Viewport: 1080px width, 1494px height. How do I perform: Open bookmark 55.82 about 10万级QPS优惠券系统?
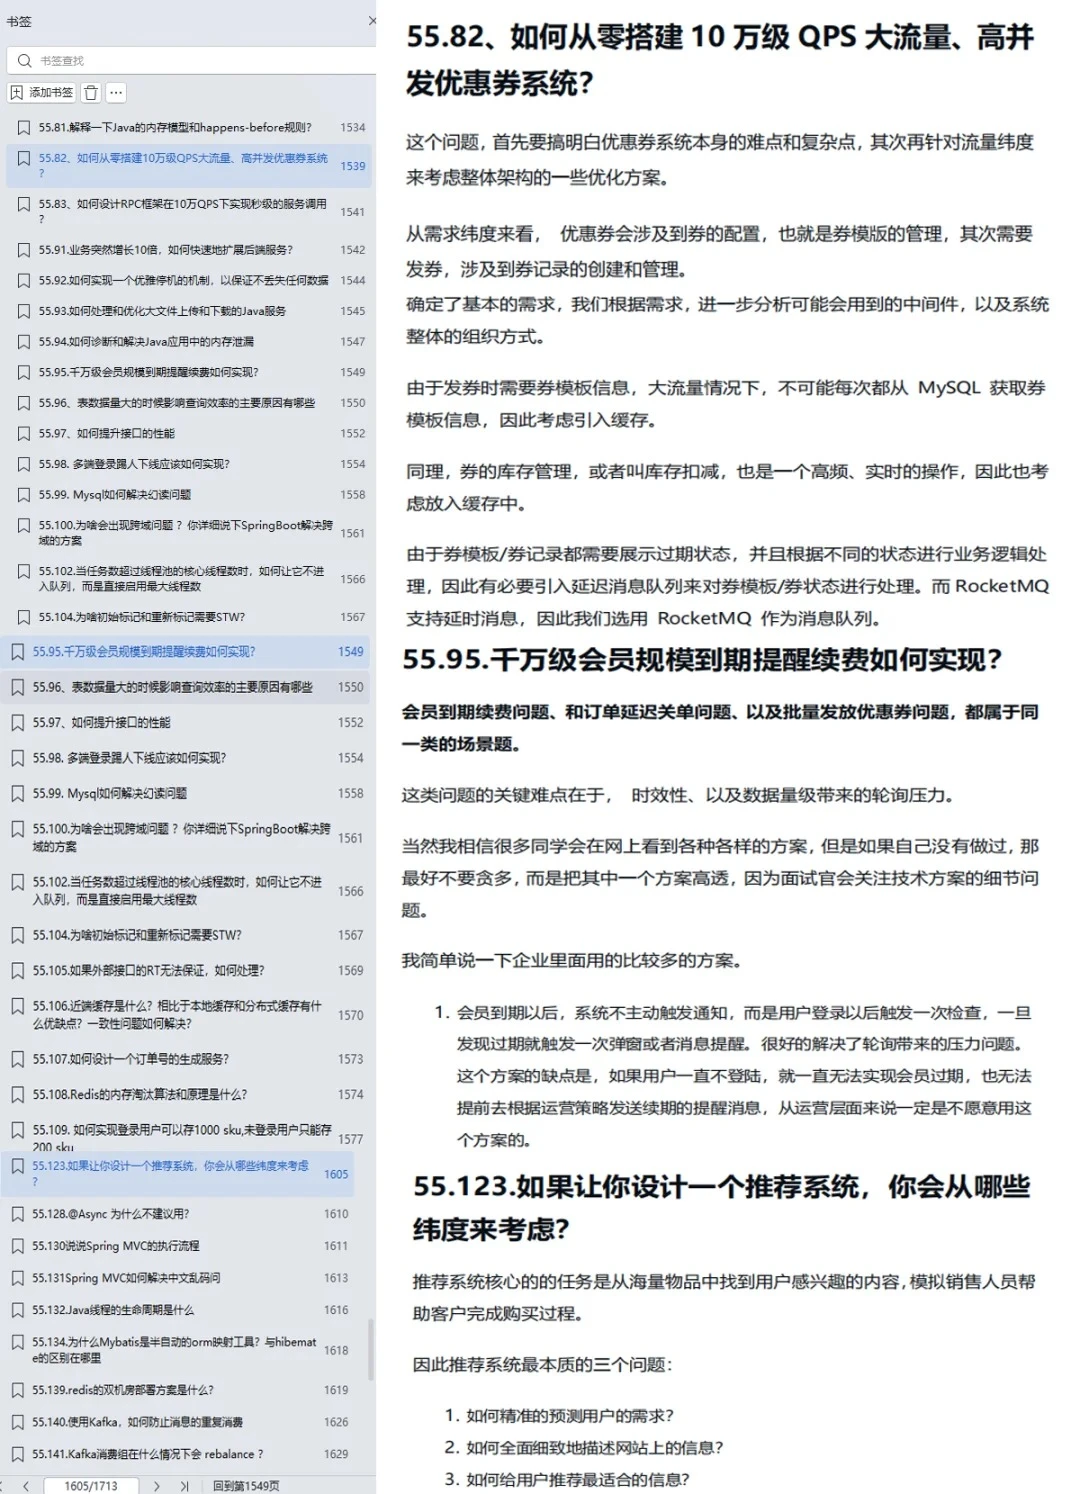pos(180,166)
